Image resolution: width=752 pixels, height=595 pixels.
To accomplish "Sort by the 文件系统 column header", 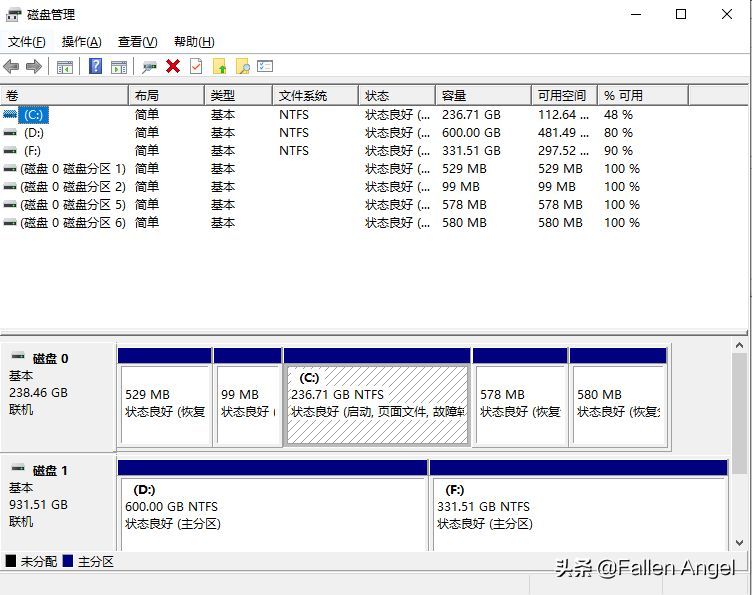I will pos(315,95).
